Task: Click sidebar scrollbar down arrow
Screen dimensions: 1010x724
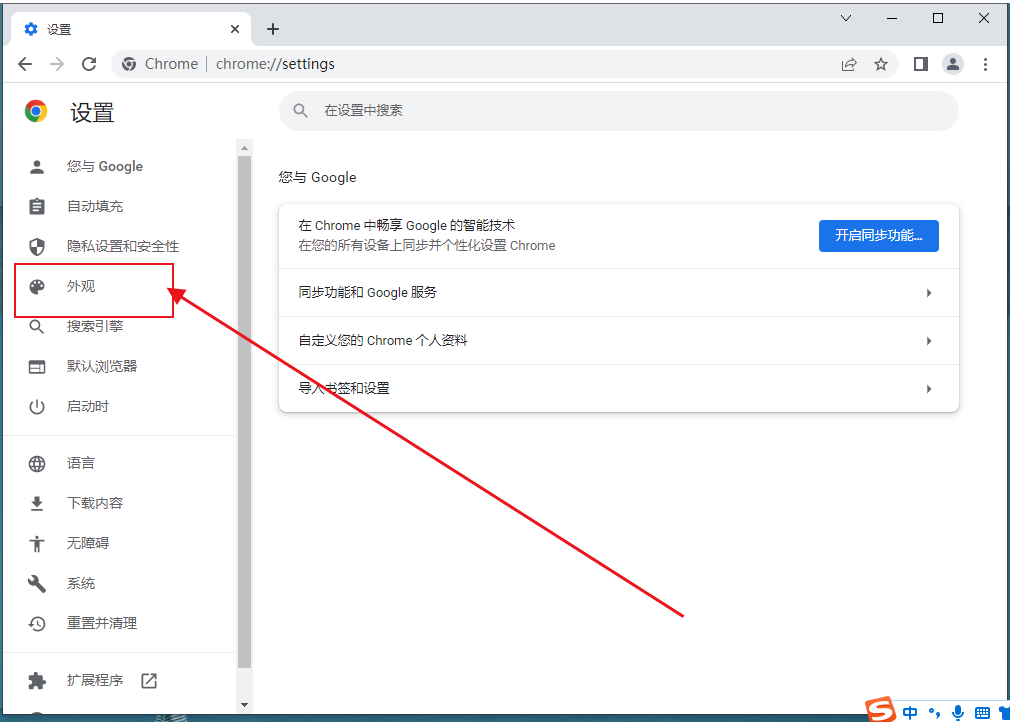Action: (244, 705)
